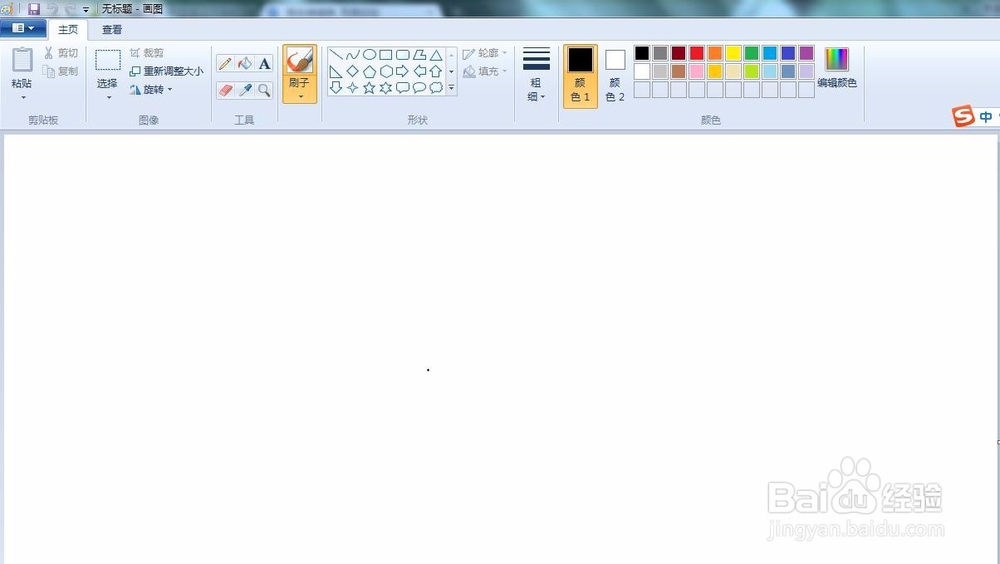
Task: Activate Color 1 (颜色 1) button
Action: coord(580,76)
